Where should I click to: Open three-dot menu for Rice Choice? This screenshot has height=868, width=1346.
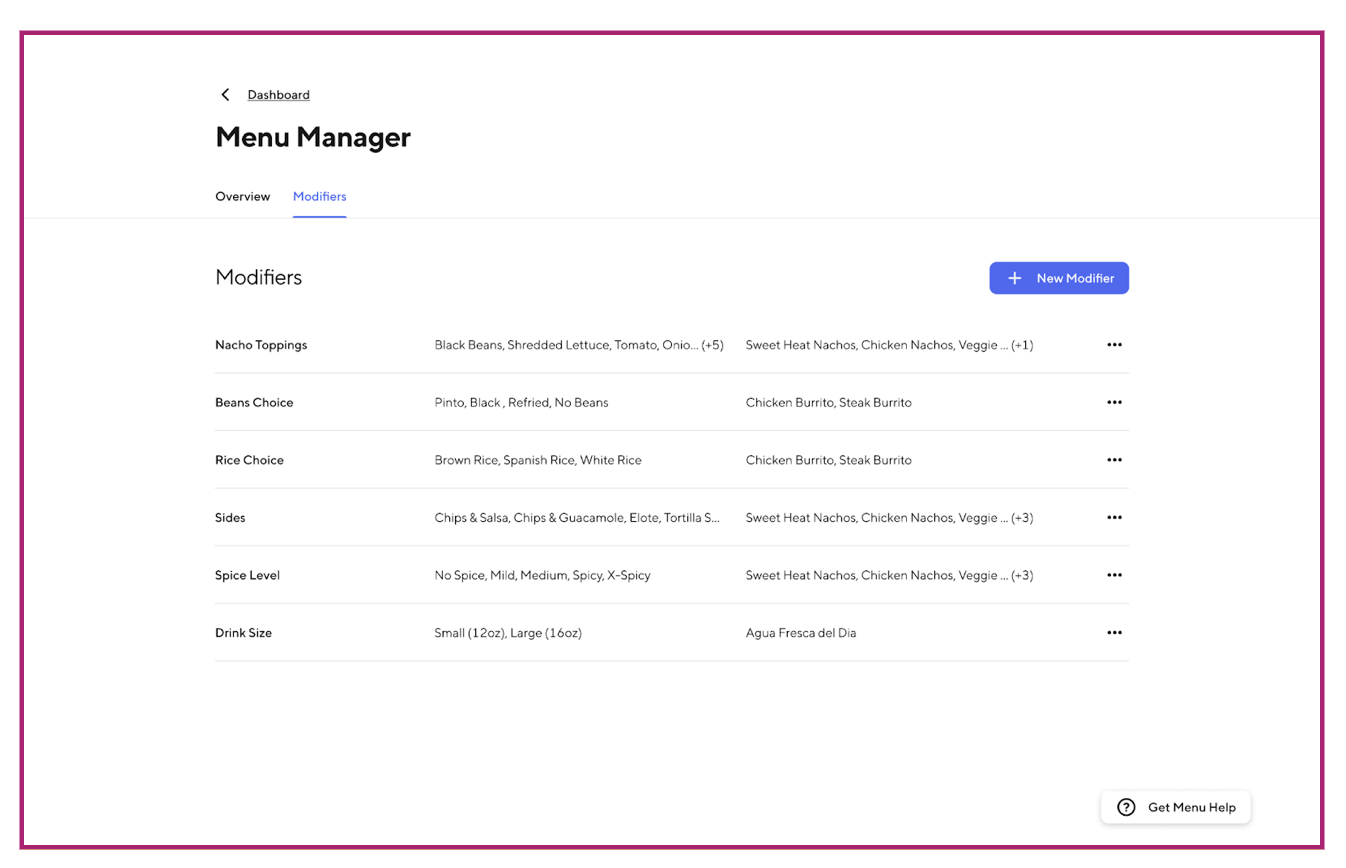pyautogui.click(x=1114, y=460)
